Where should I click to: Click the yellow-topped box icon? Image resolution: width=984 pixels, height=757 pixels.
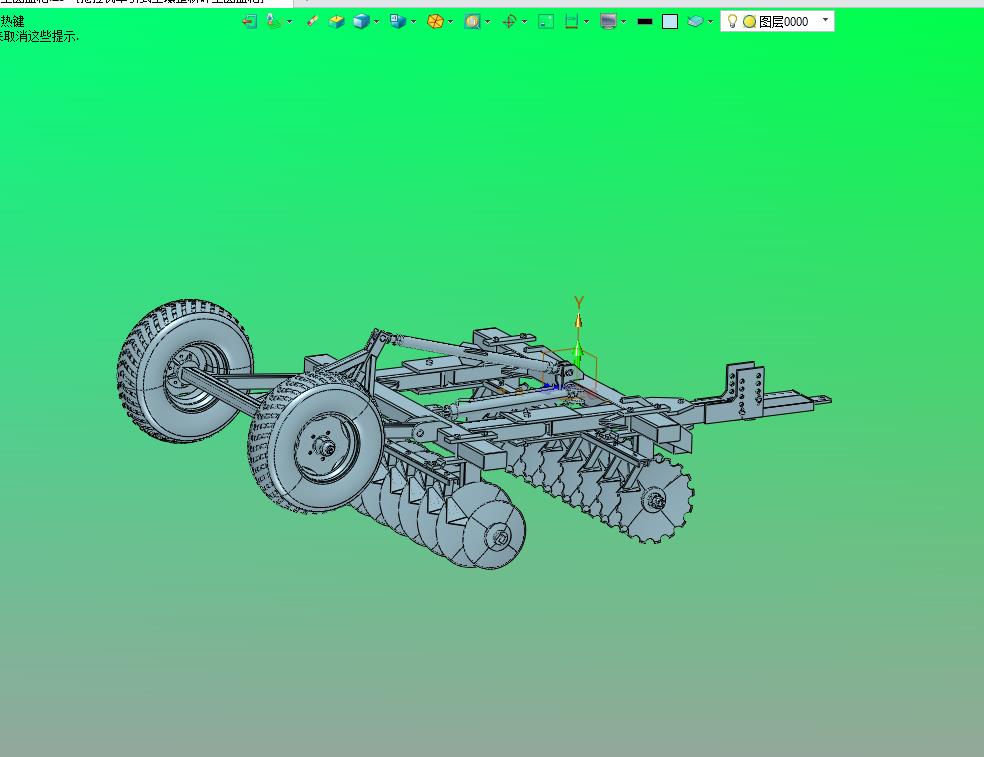pyautogui.click(x=336, y=22)
